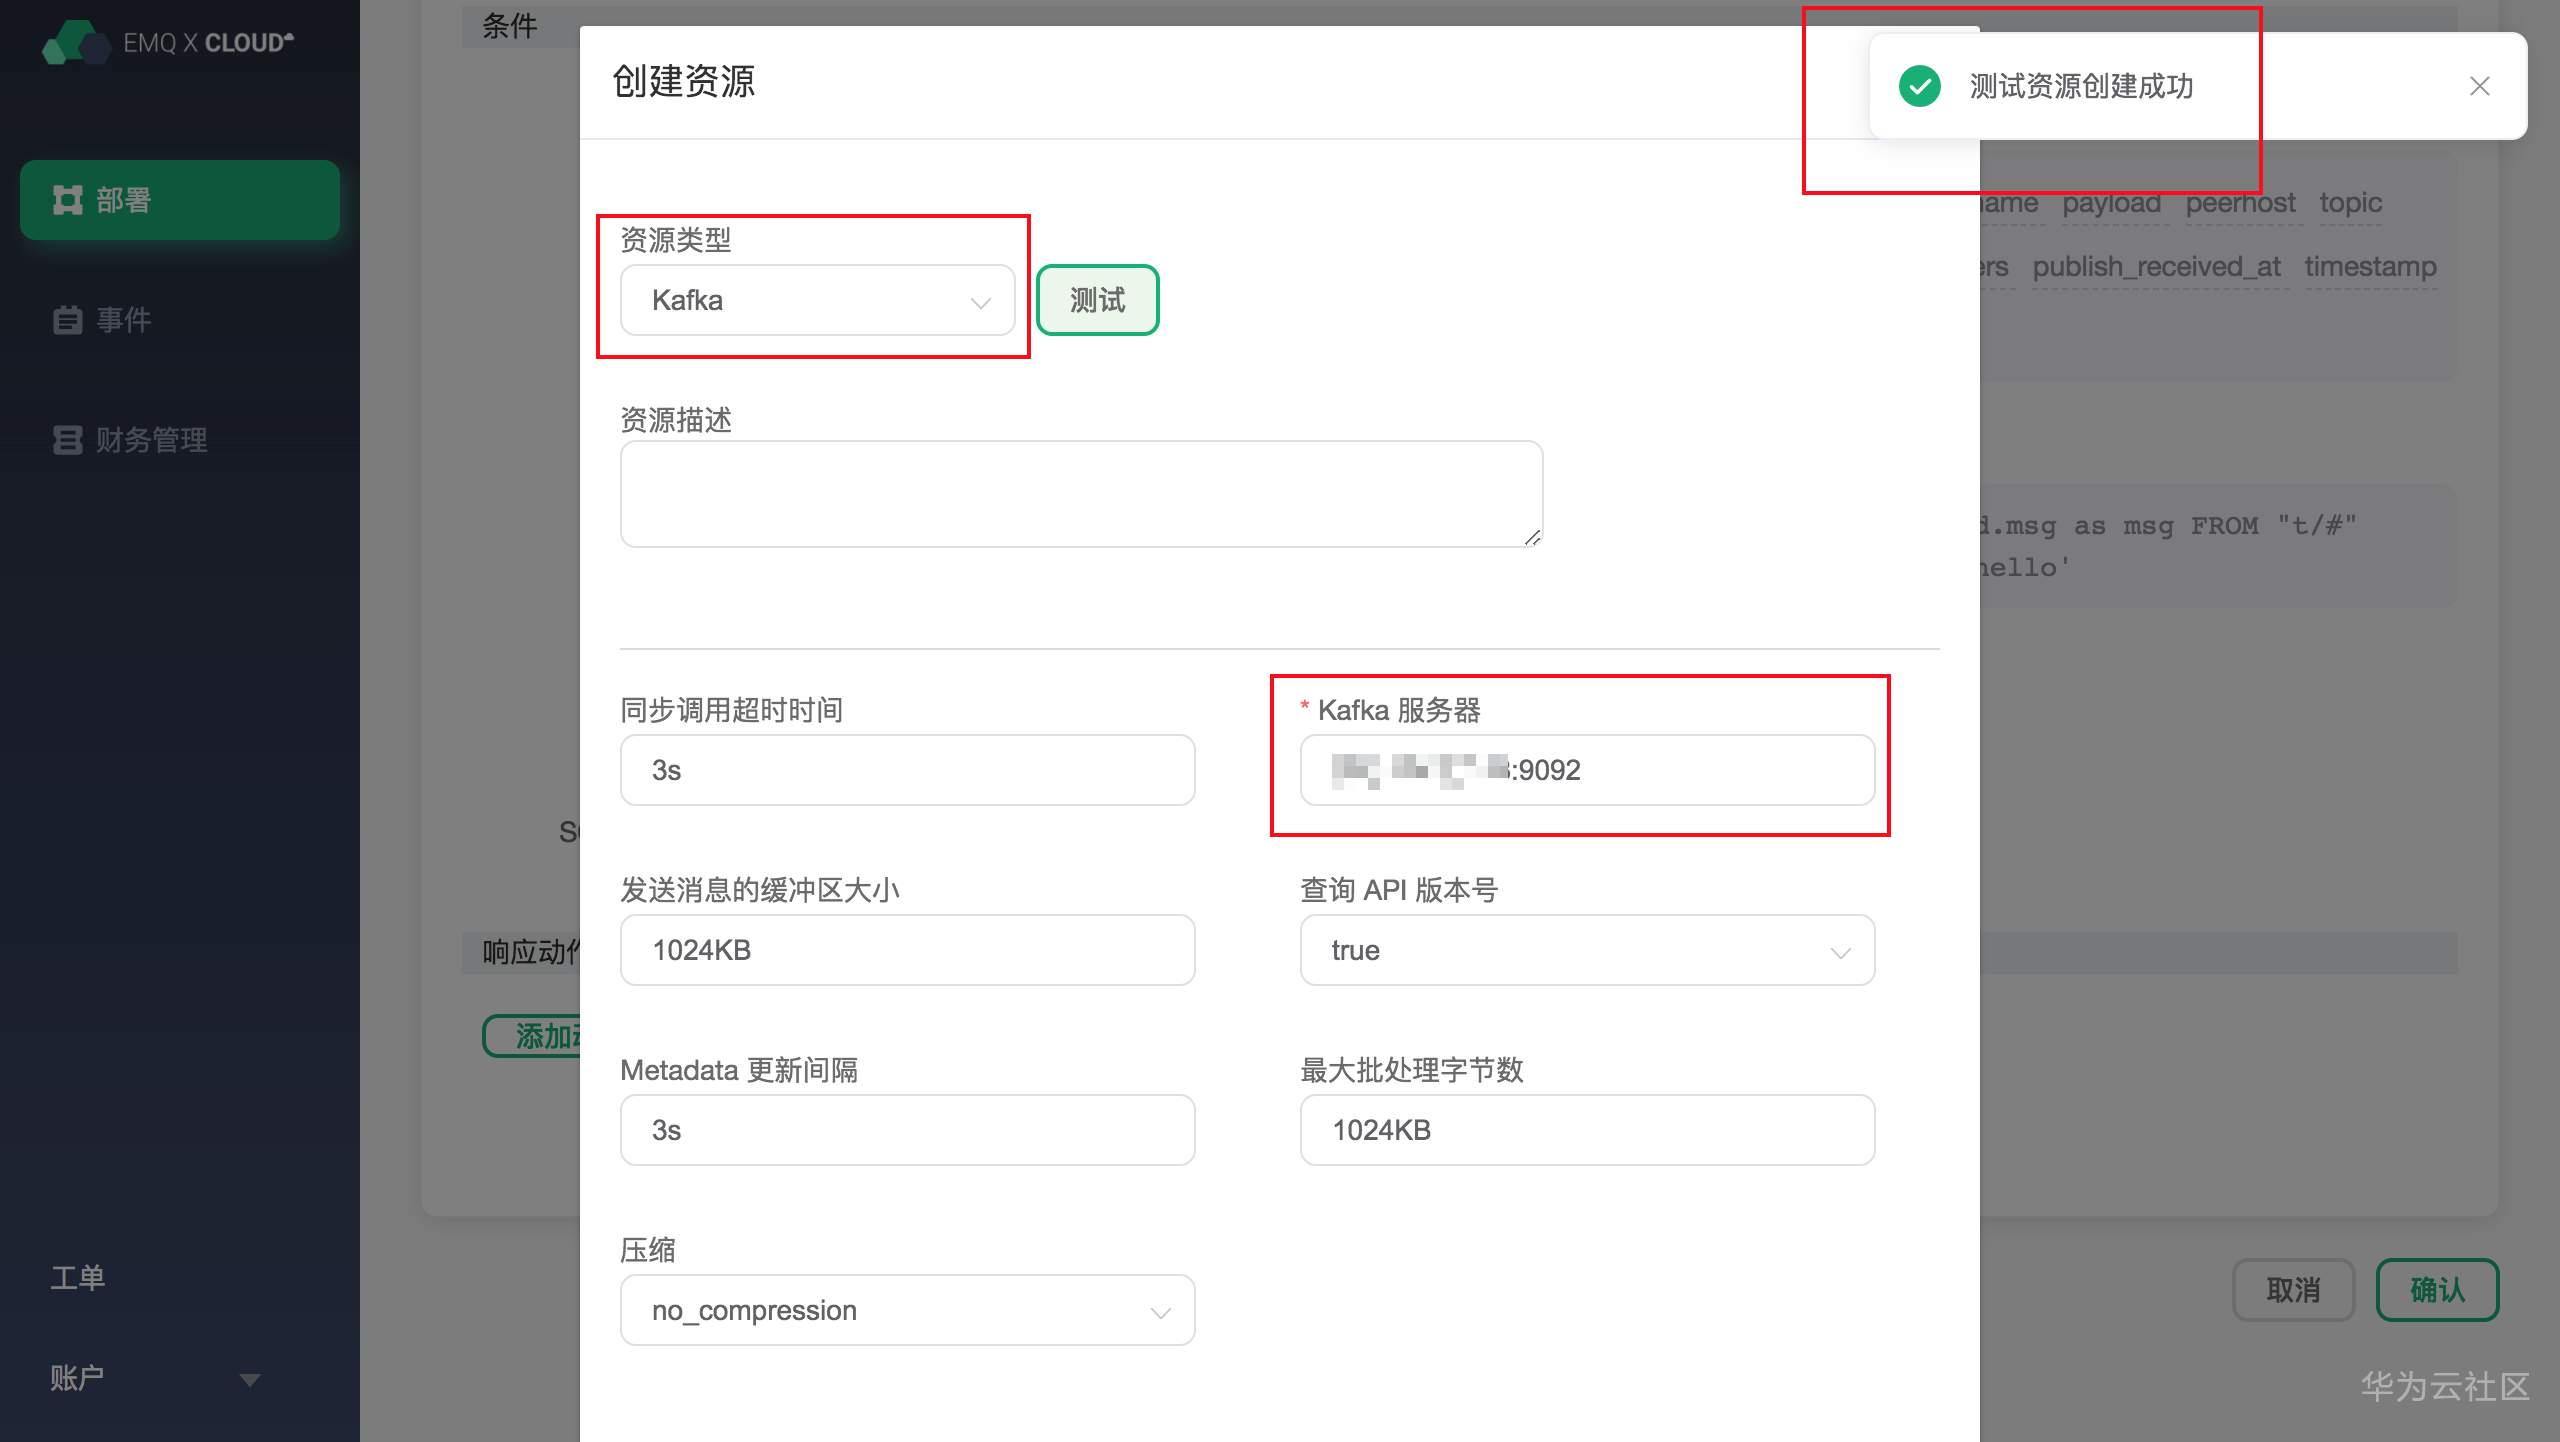This screenshot has height=1442, width=2560.
Task: Open the compression no_compression dropdown
Action: click(907, 1310)
